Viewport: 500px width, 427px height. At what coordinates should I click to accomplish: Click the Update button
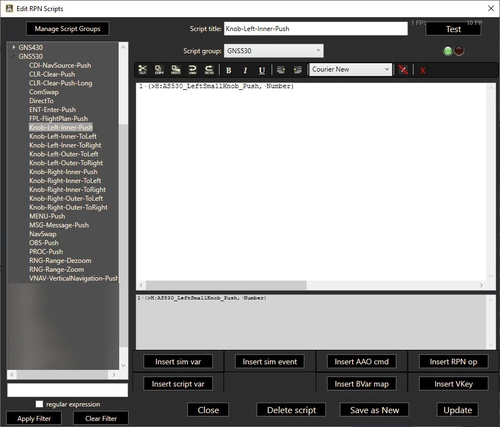click(458, 410)
